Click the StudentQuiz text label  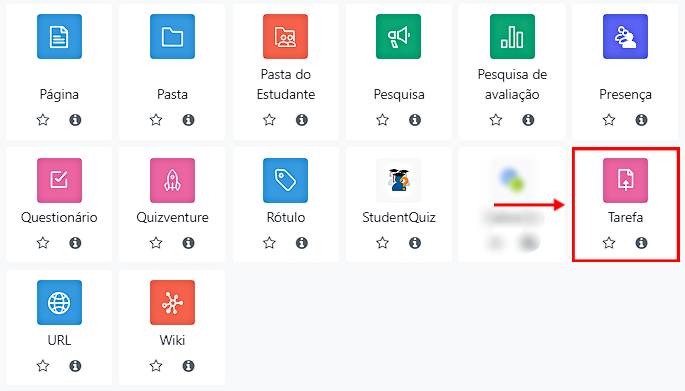click(x=399, y=217)
